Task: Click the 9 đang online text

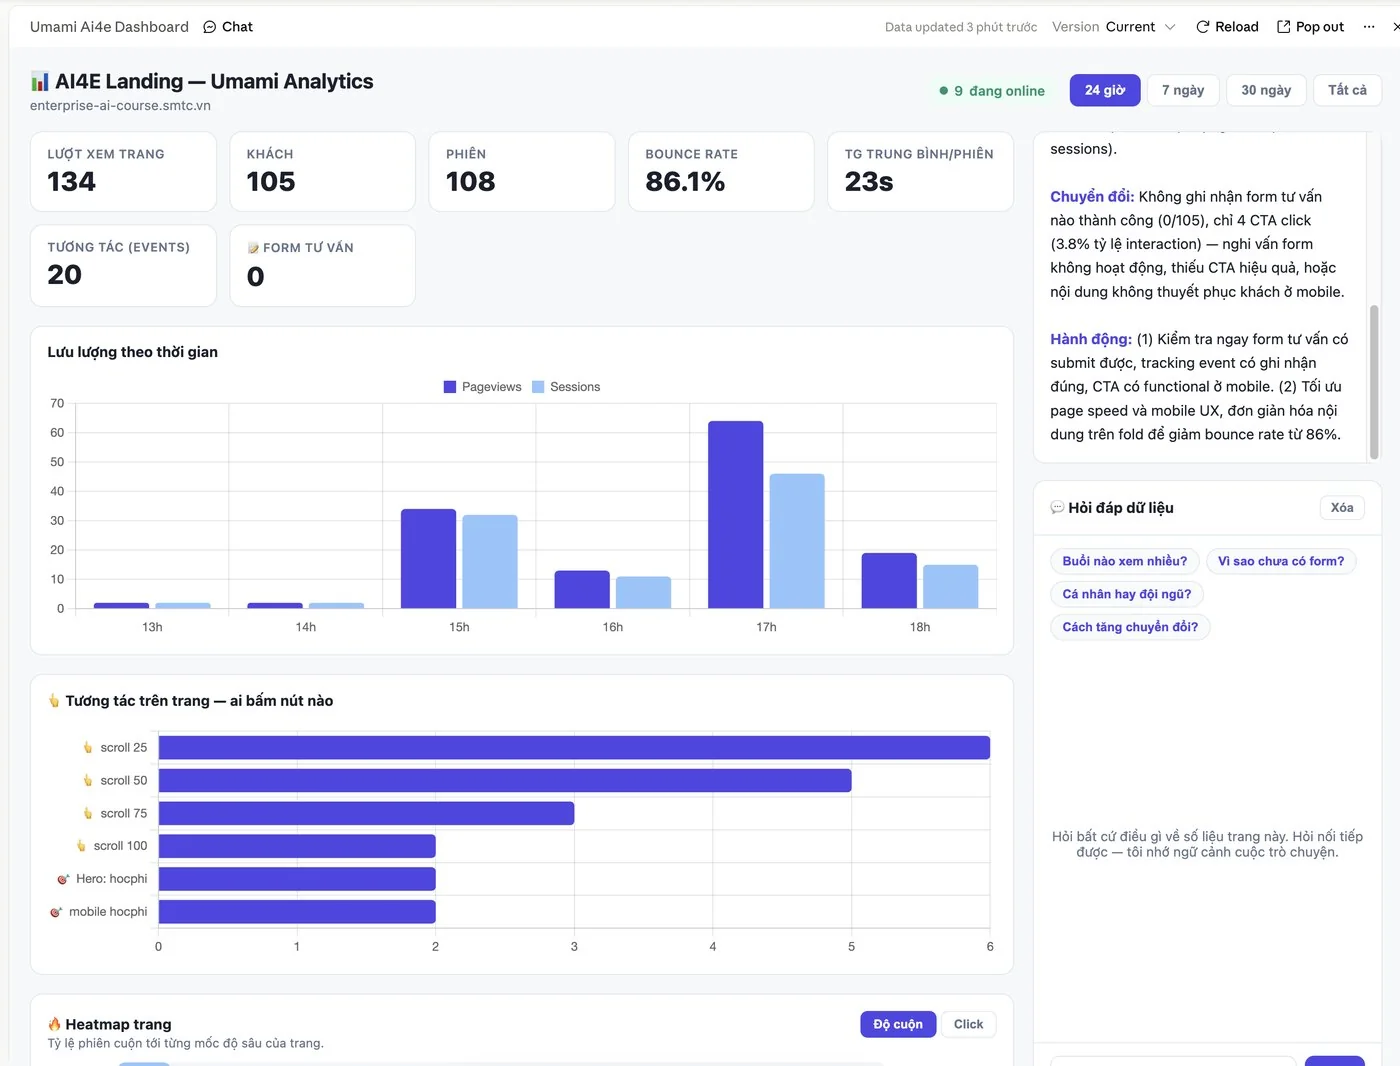Action: pos(999,91)
